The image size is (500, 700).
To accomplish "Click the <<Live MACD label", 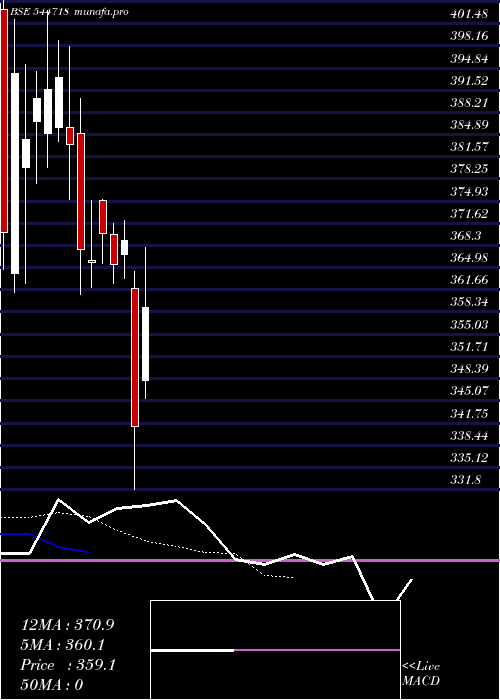I will [421, 674].
